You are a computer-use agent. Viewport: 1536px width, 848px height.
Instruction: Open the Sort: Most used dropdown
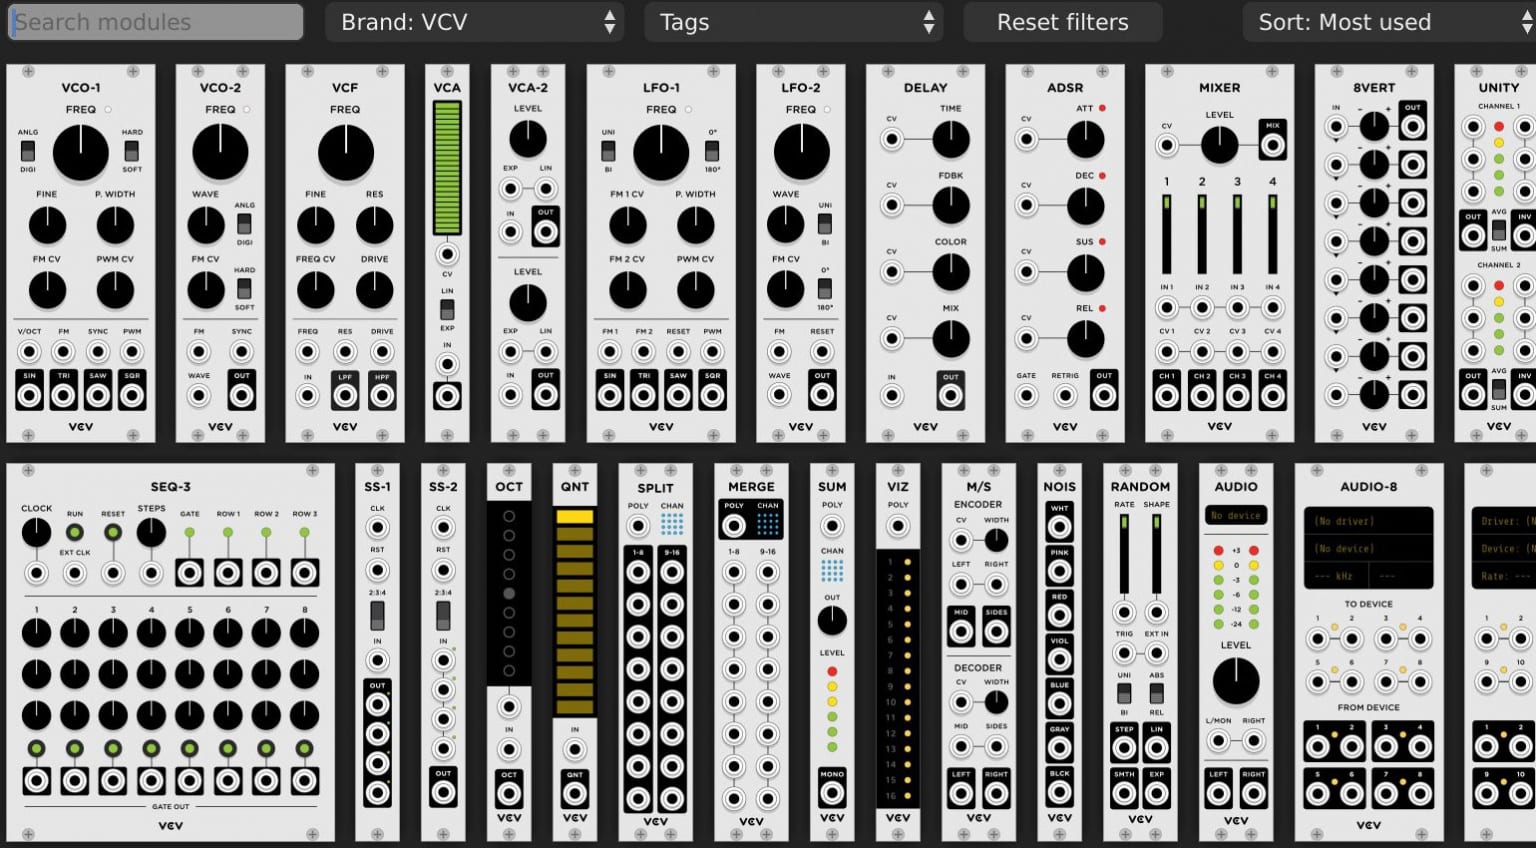1389,21
